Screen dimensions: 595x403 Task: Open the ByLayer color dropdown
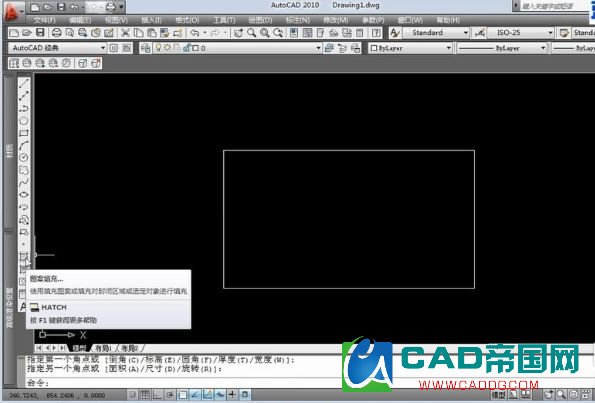pos(411,48)
